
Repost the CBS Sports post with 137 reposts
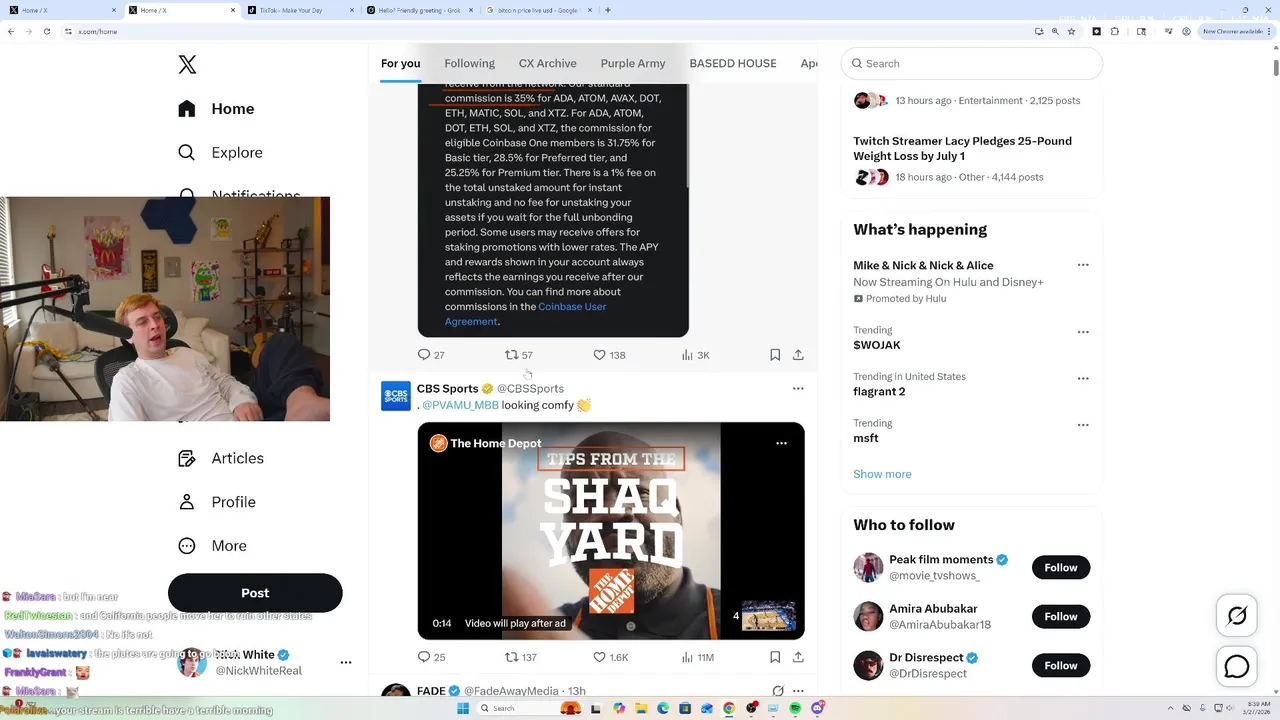pyautogui.click(x=521, y=657)
